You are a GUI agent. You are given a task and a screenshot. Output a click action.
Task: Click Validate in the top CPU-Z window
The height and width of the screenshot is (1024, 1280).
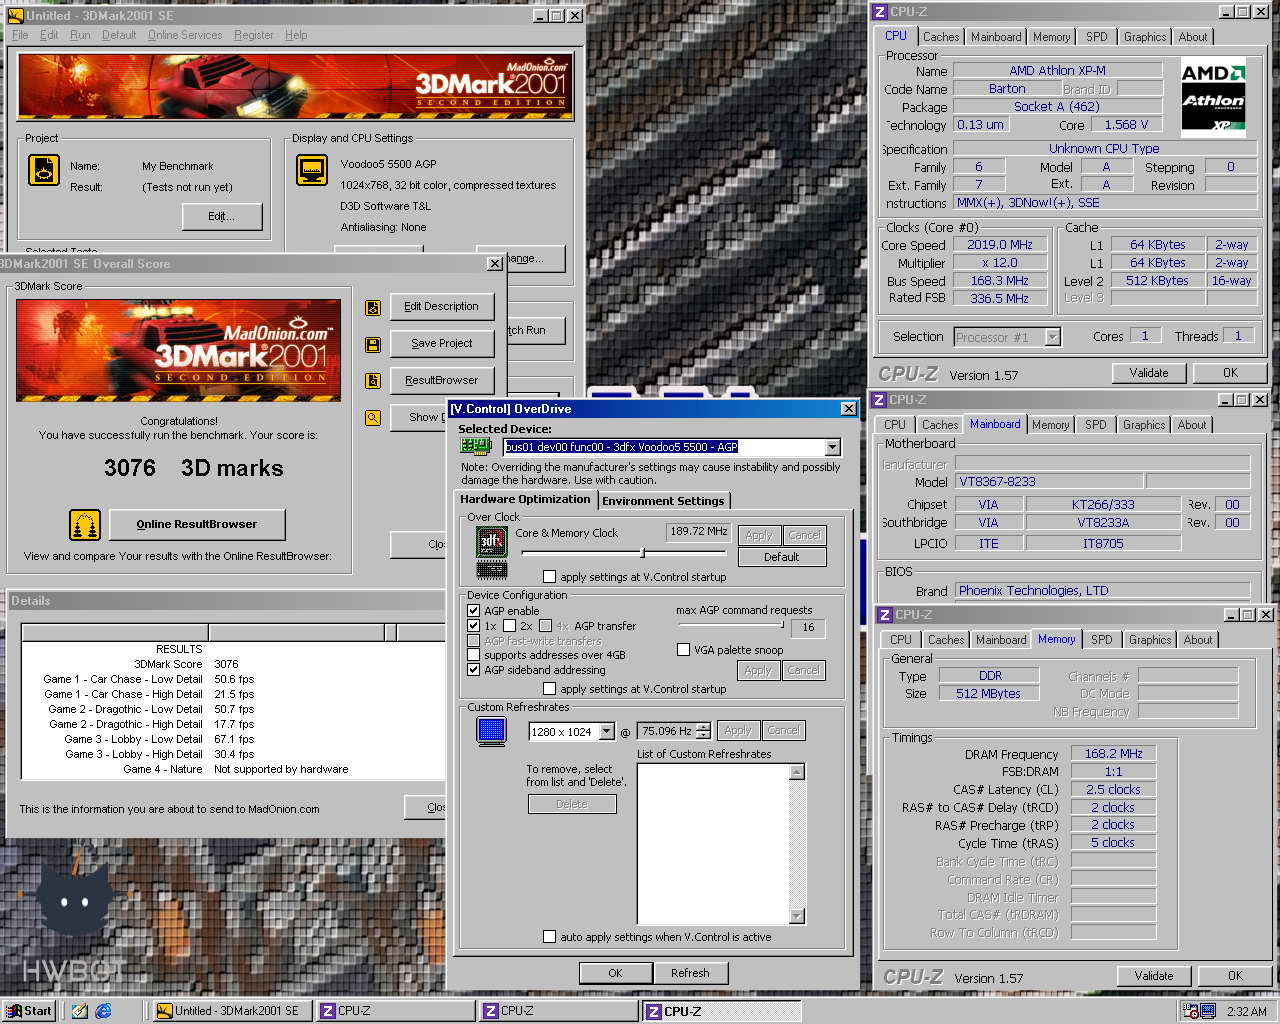[1149, 373]
